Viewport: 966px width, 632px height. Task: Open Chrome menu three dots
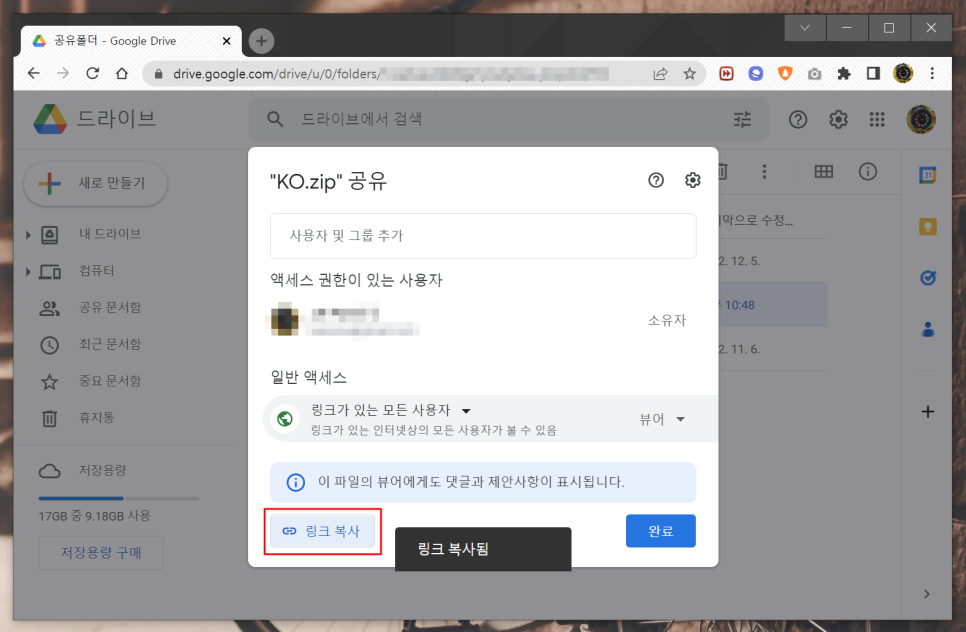point(932,74)
